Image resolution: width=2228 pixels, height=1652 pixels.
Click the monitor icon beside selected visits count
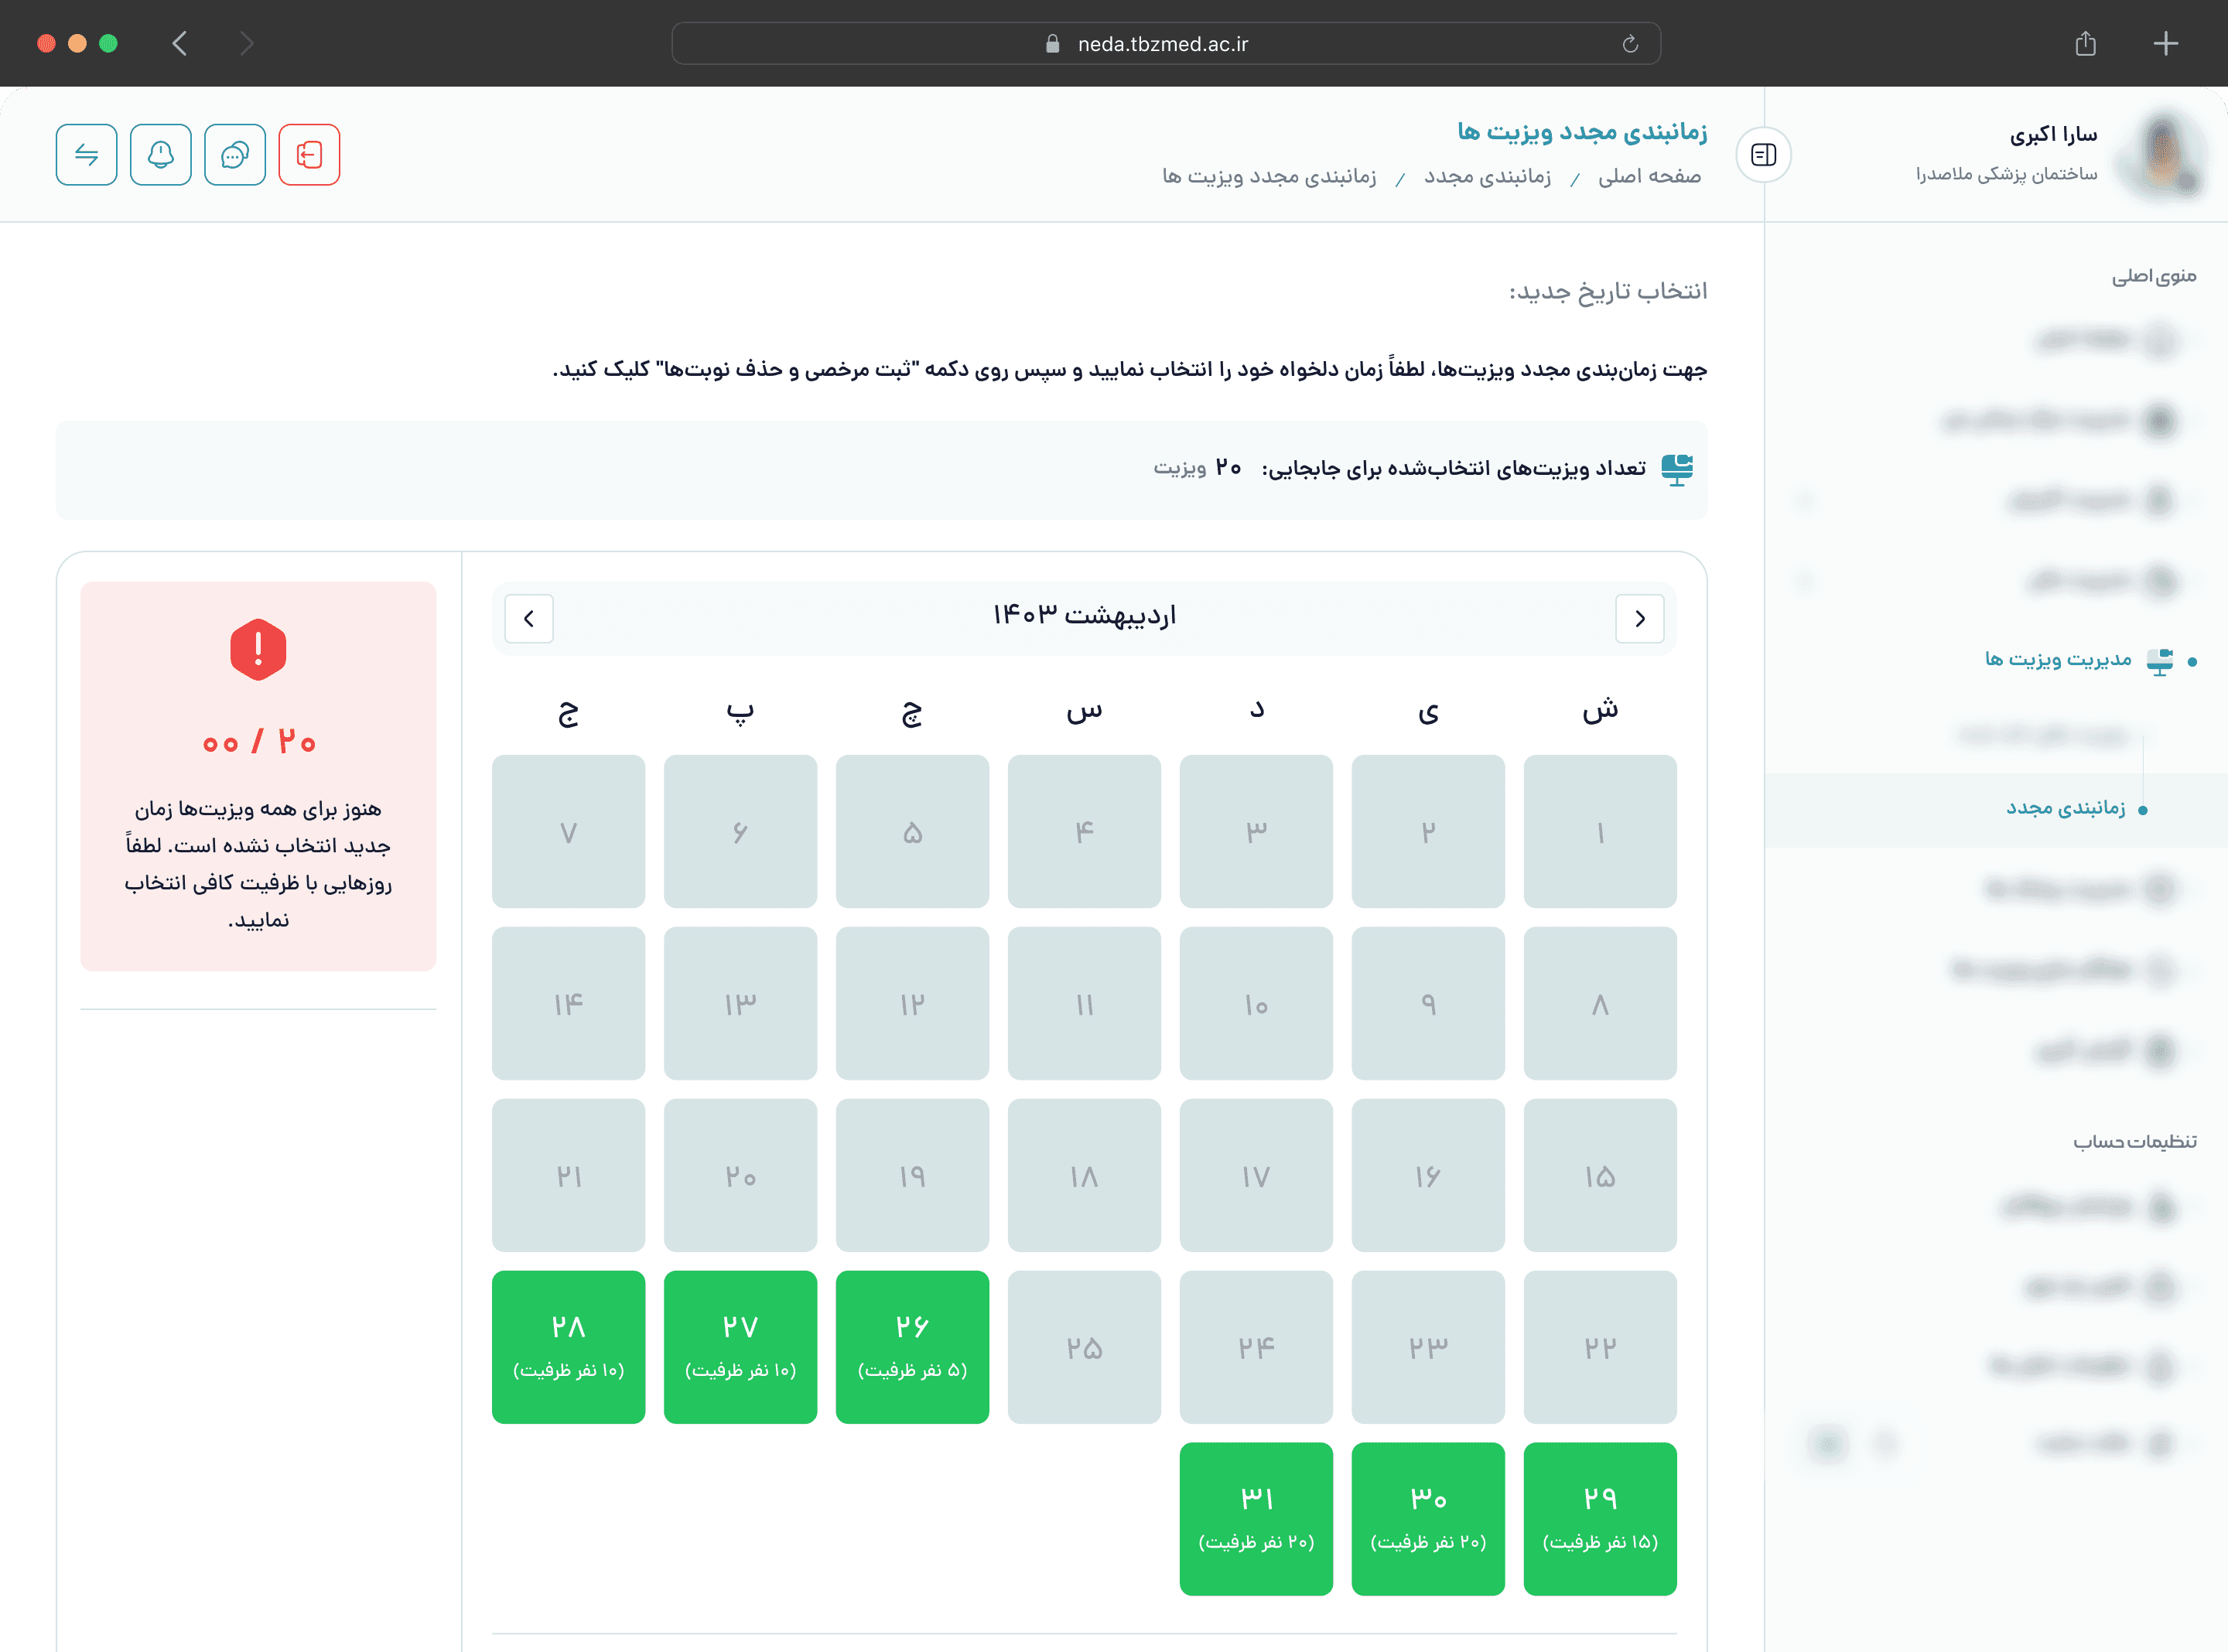1677,469
